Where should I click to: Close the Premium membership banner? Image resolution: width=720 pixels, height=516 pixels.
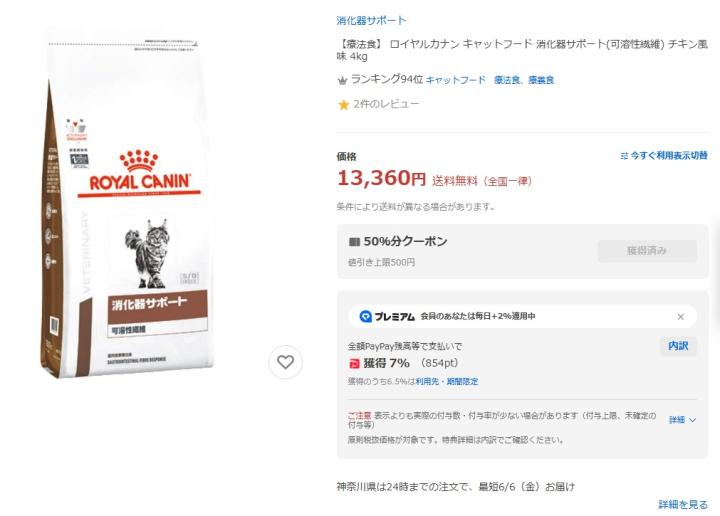pos(681,317)
